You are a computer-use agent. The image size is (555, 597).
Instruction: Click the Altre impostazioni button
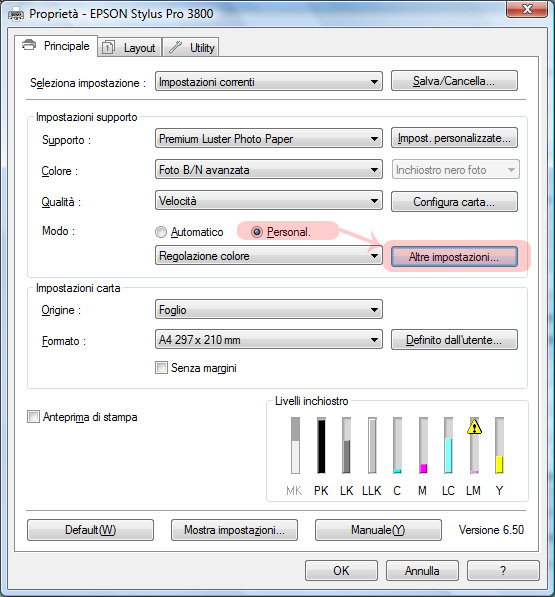click(x=454, y=257)
